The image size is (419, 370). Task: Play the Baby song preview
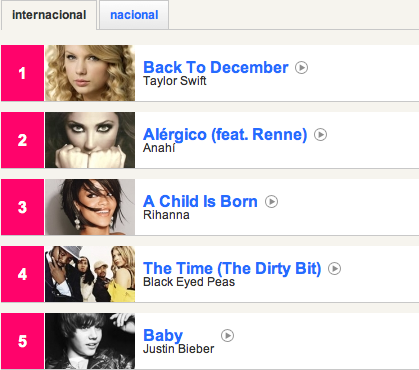227,336
